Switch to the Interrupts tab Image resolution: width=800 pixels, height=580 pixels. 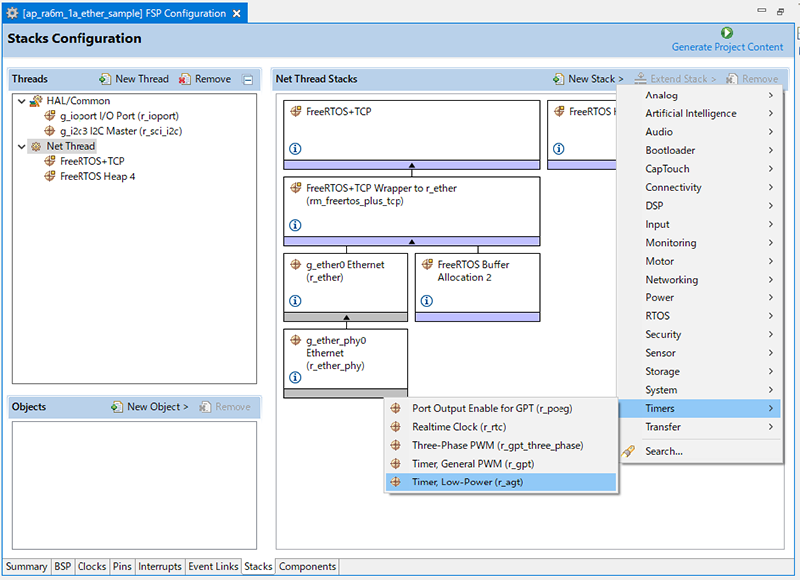click(160, 566)
